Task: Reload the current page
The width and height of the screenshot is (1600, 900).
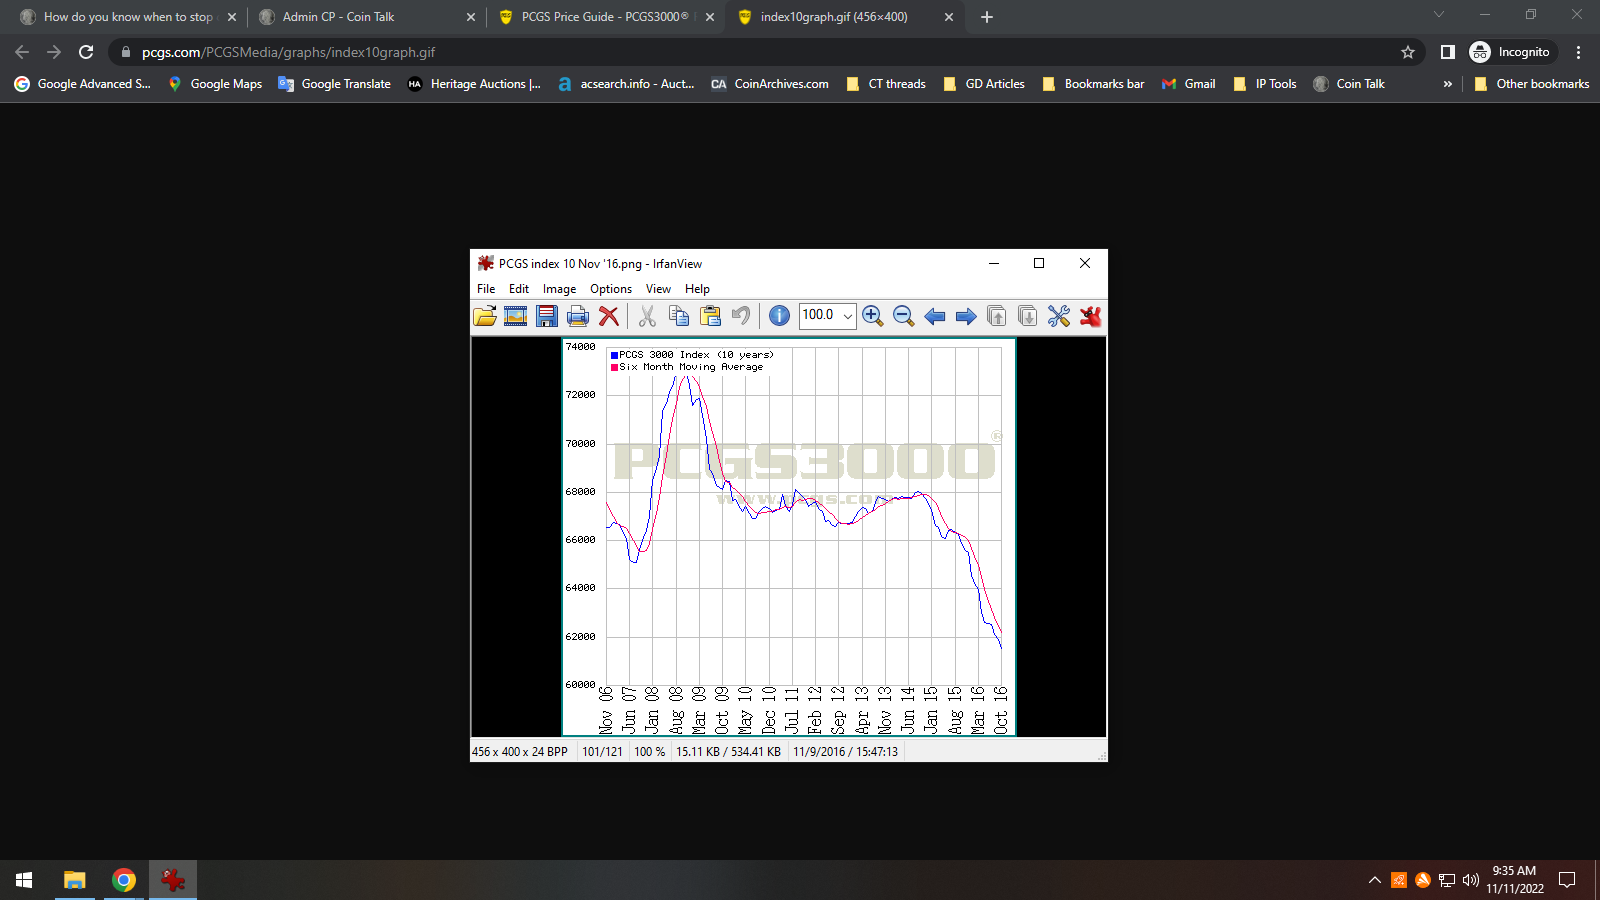Action: pos(86,52)
